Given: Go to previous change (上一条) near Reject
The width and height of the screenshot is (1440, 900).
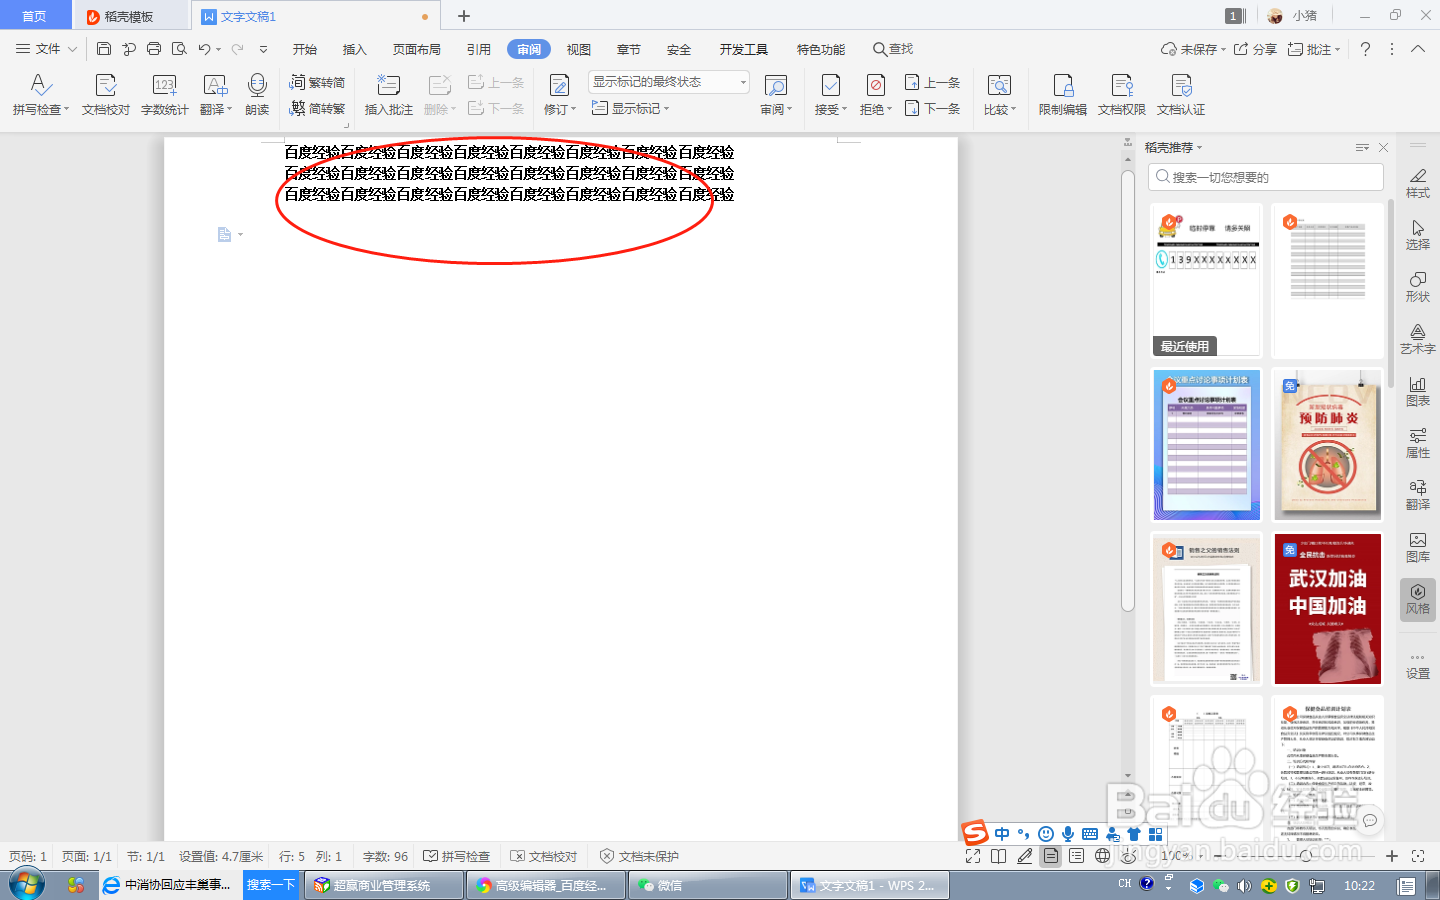Looking at the screenshot, I should tap(932, 82).
